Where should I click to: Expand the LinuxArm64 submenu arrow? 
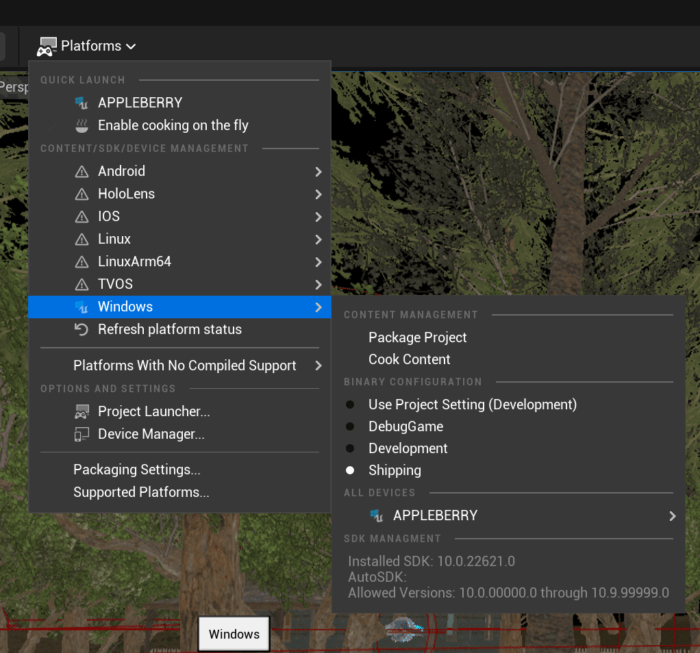pyautogui.click(x=318, y=262)
